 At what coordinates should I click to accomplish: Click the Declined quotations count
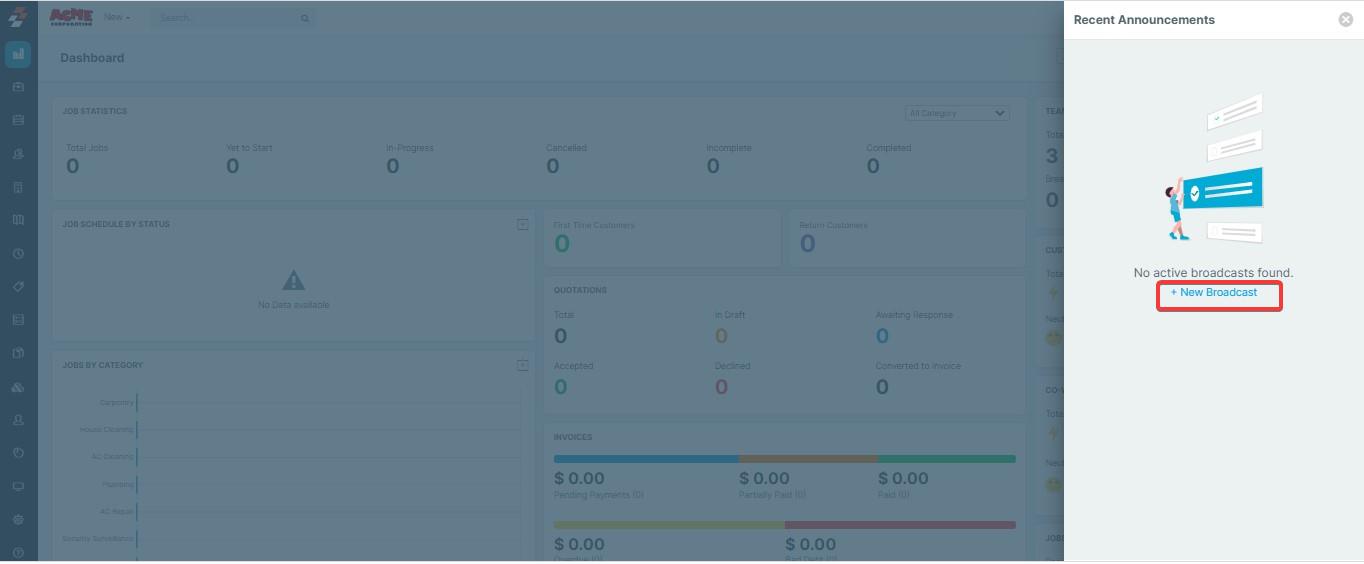coord(721,387)
